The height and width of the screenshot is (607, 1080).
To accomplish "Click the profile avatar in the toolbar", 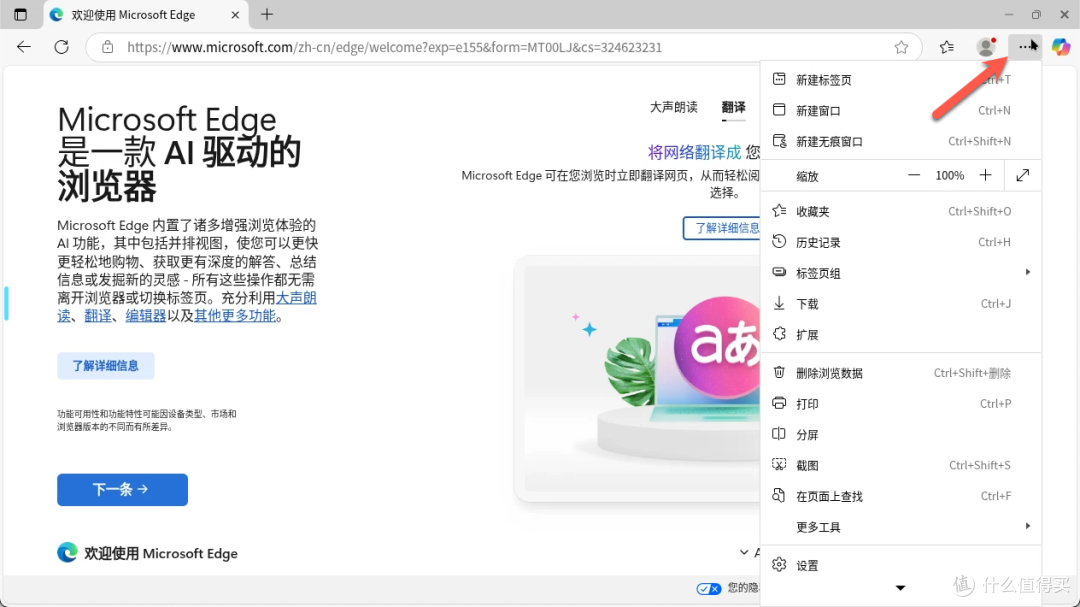I will [985, 46].
